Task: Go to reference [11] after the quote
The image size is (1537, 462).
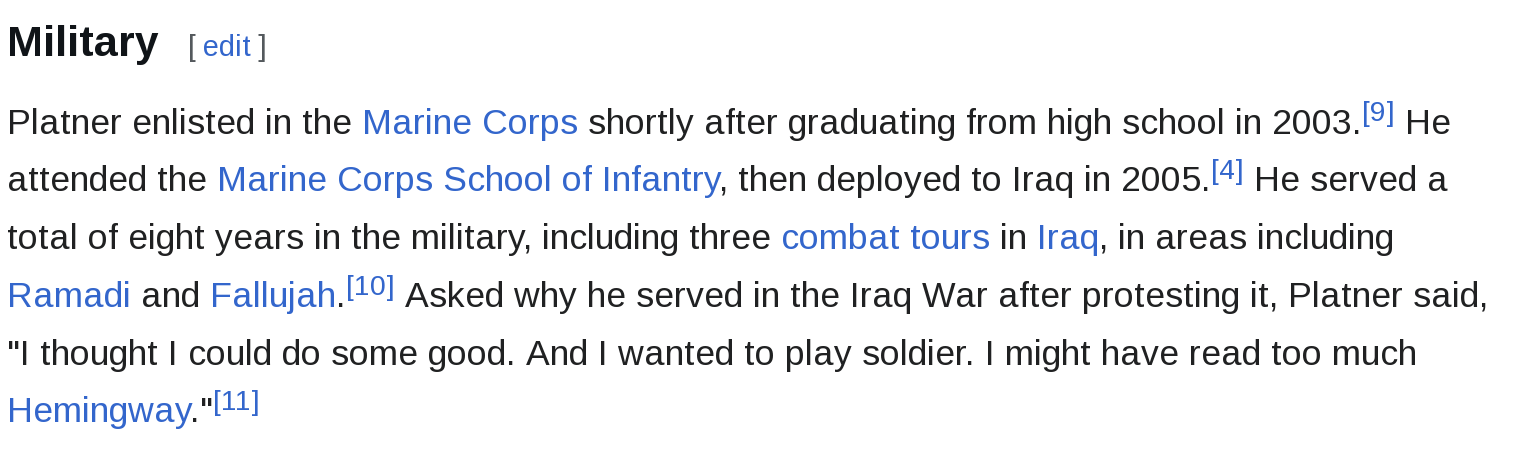Action: point(236,402)
